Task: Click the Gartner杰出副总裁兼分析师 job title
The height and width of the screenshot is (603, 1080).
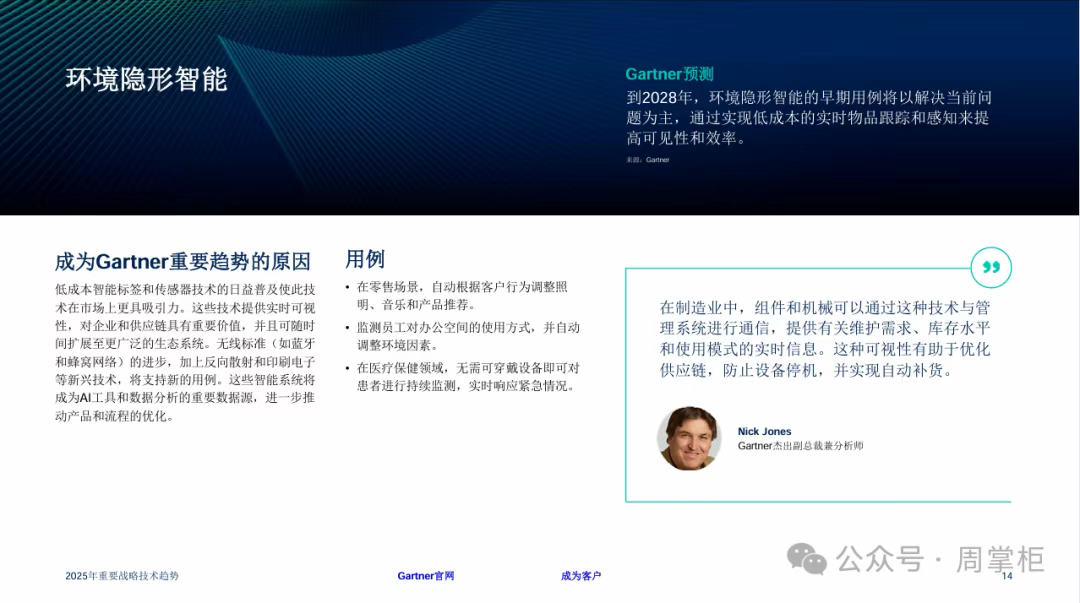Action: tap(800, 446)
